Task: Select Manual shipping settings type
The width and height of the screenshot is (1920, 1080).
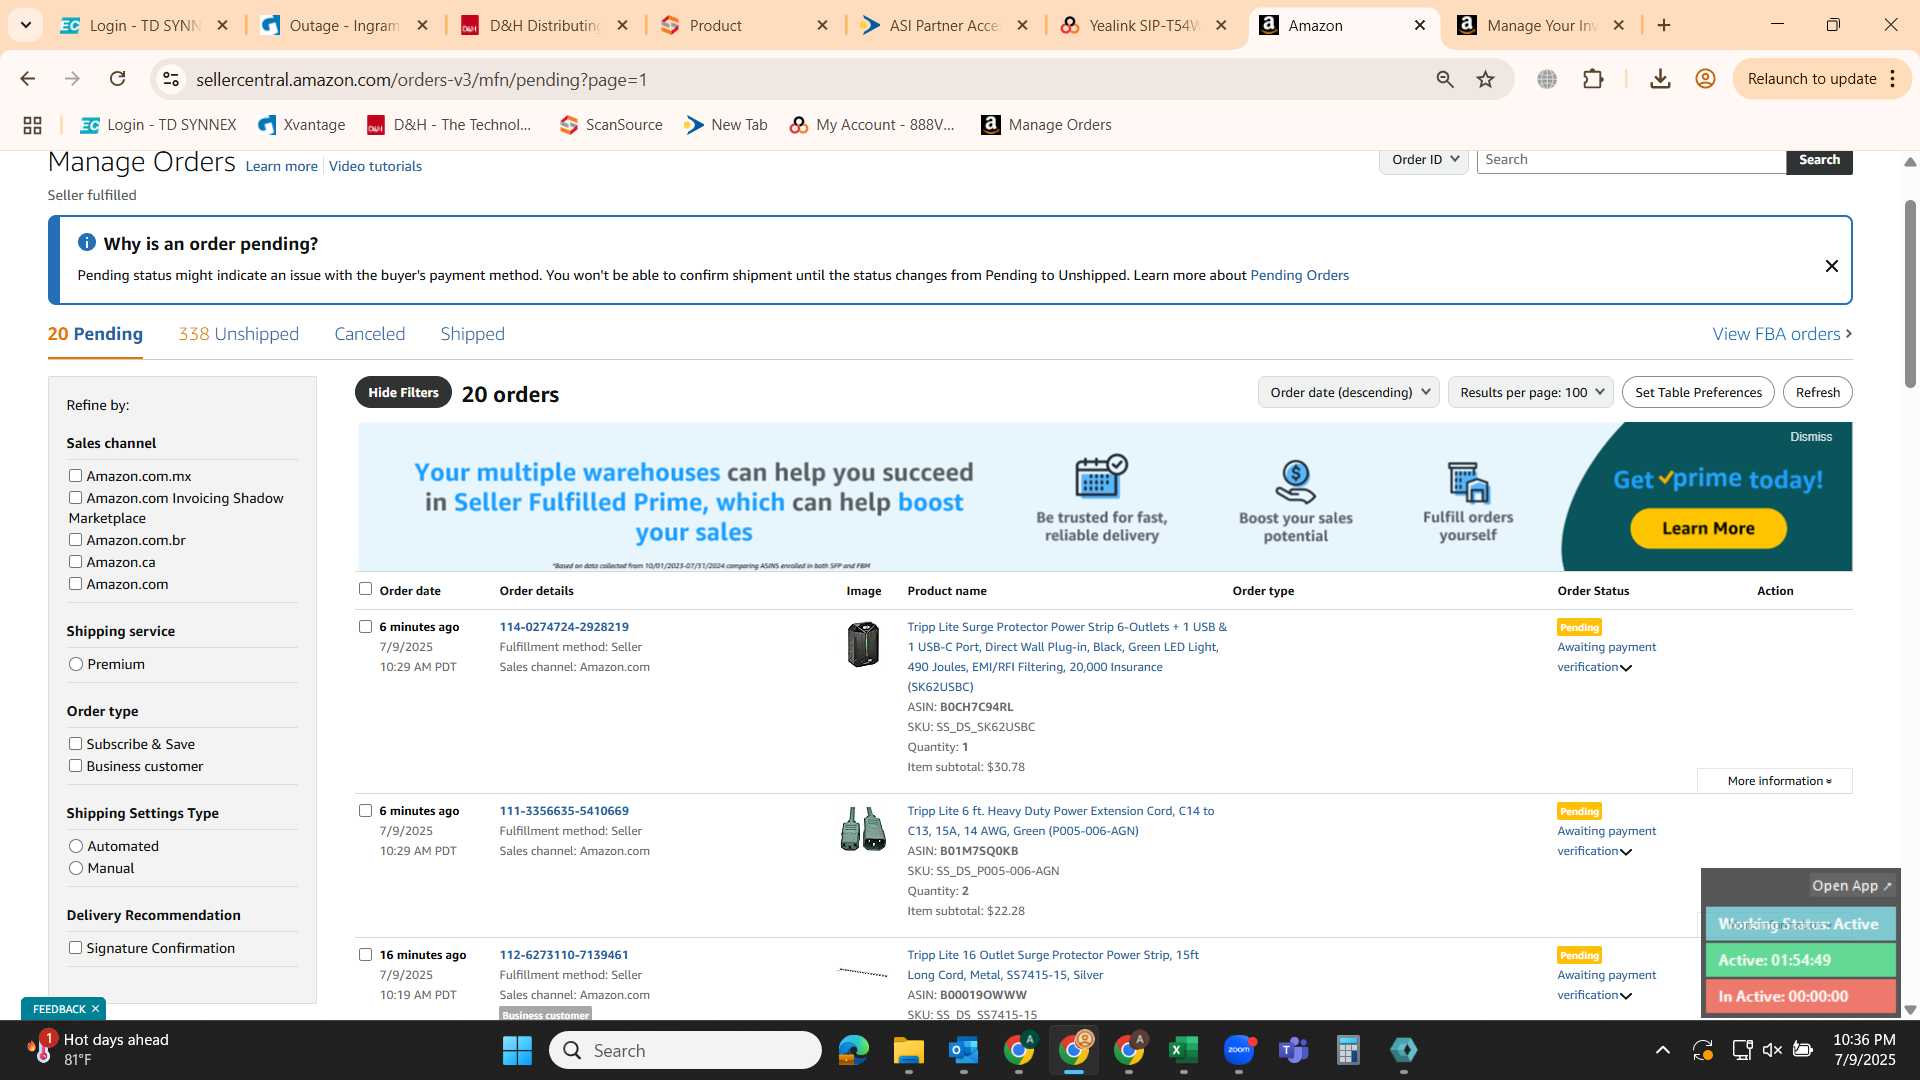Action: tap(76, 868)
